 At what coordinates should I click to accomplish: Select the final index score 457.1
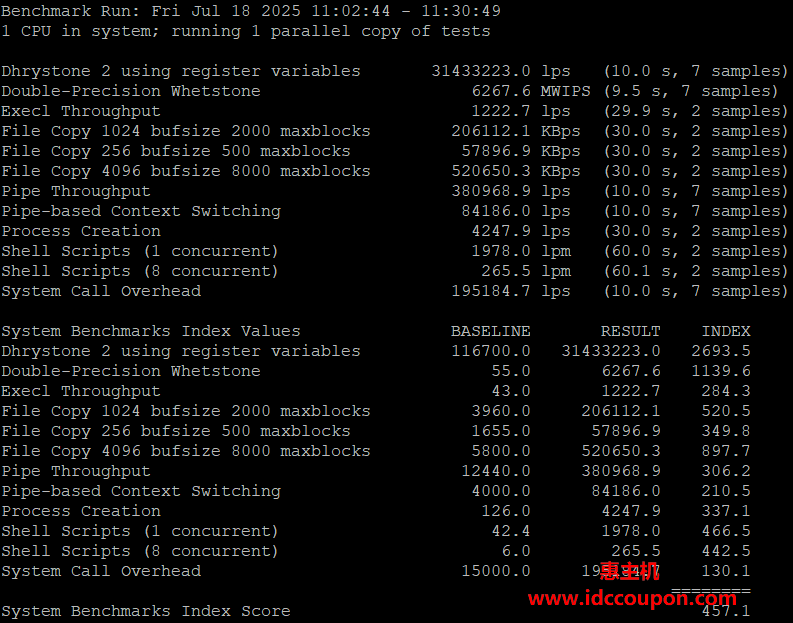click(726, 611)
